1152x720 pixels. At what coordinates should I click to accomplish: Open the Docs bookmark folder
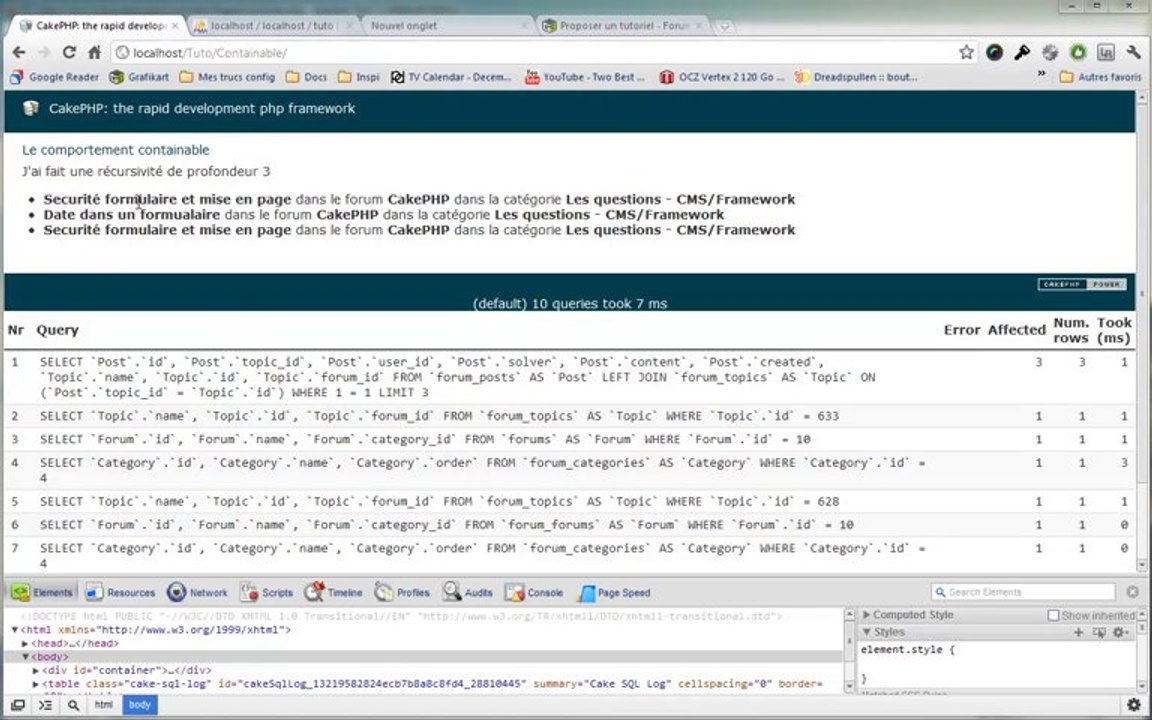(x=306, y=76)
